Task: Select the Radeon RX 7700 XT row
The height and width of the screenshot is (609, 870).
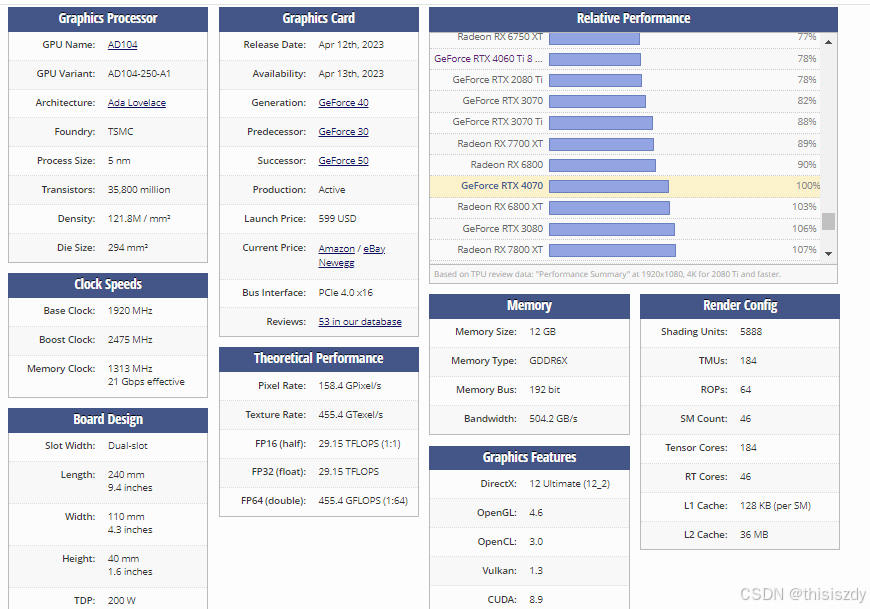Action: pos(625,144)
